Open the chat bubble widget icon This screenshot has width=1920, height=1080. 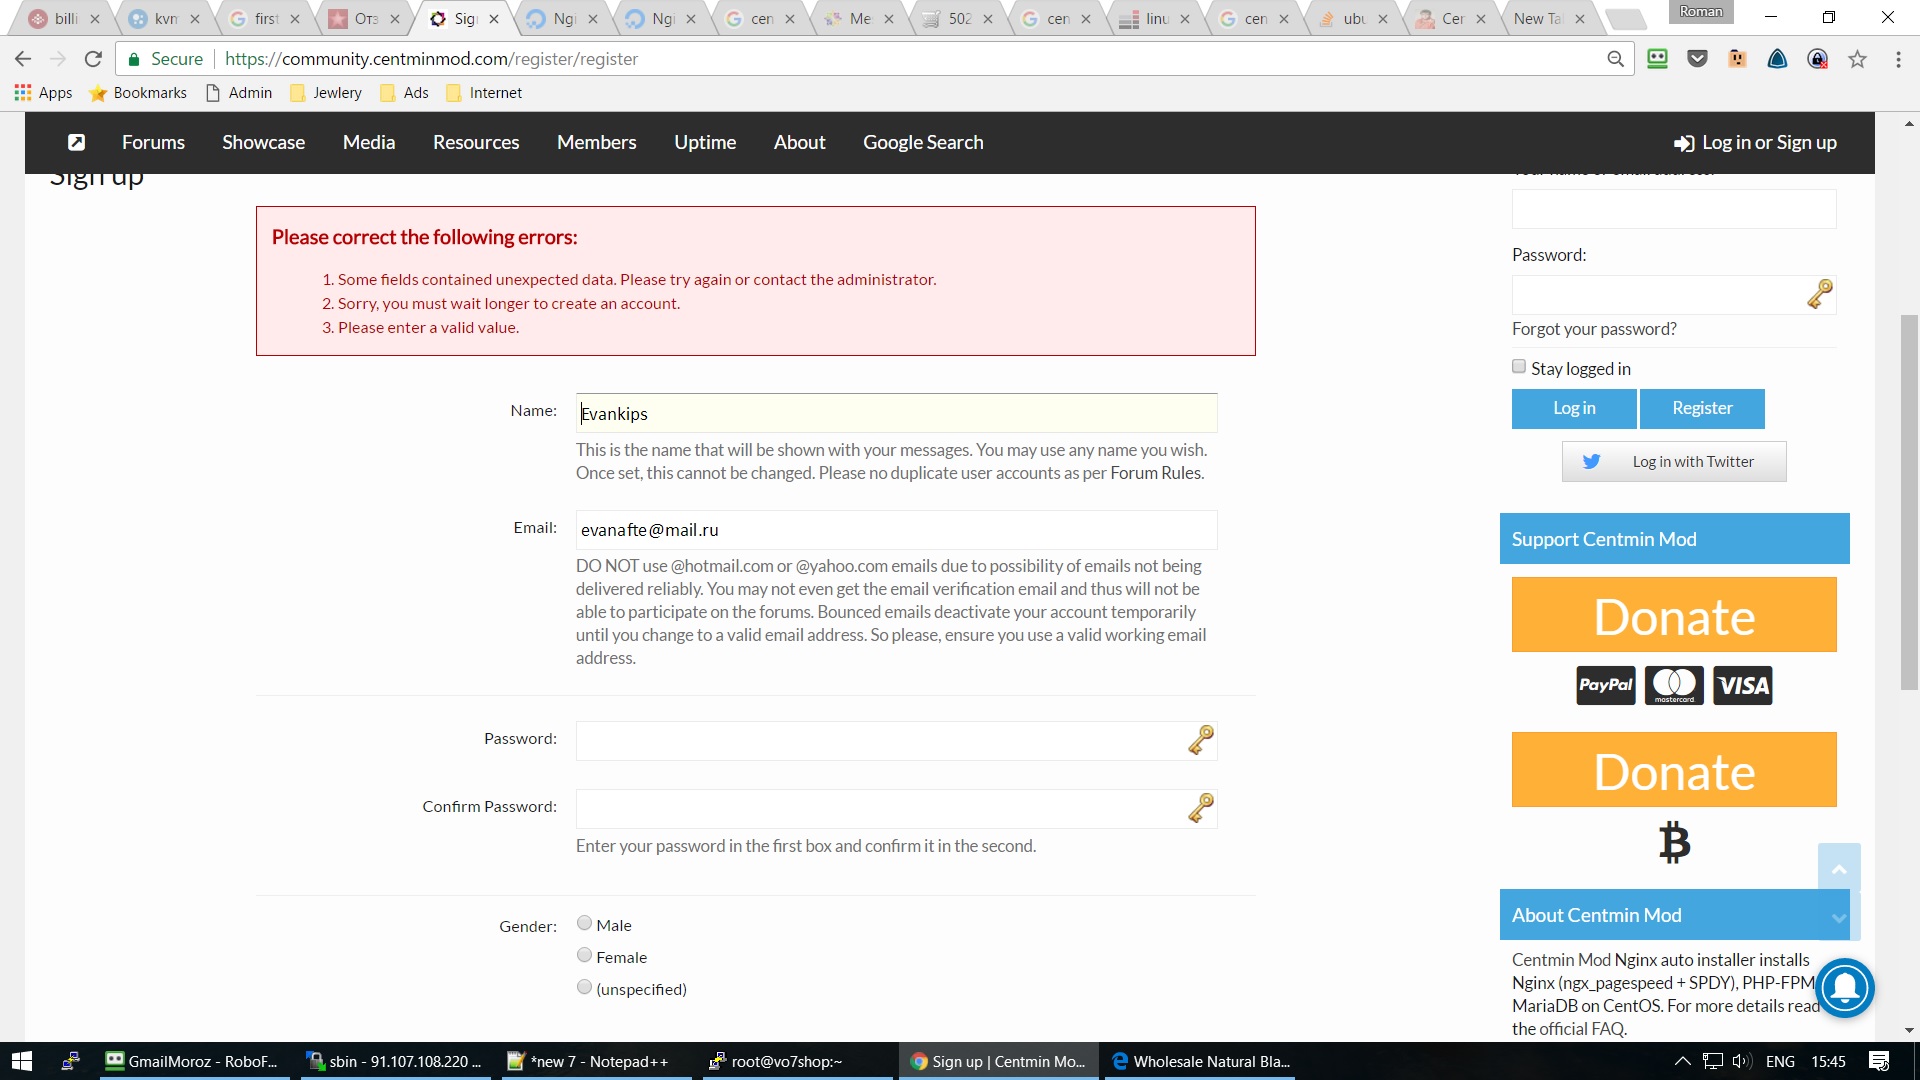tap(1845, 988)
